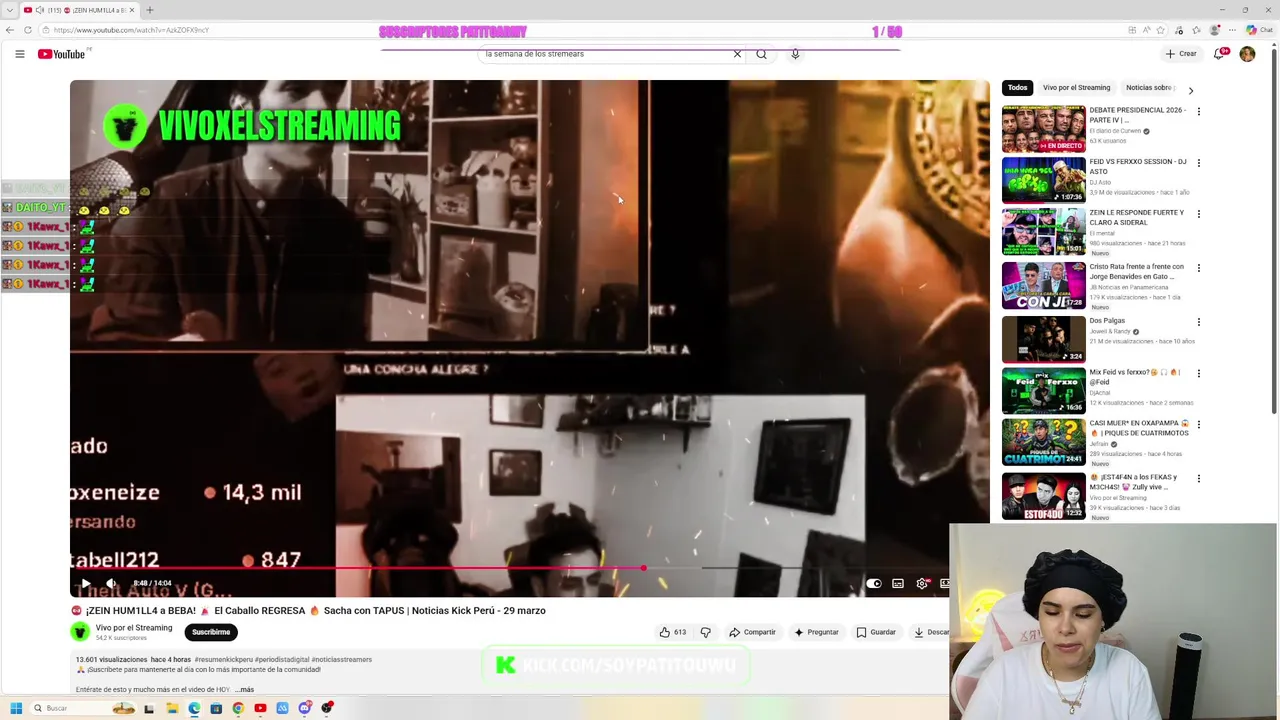Click the browser back arrow
Screen dimensions: 1280x720
click(10, 30)
